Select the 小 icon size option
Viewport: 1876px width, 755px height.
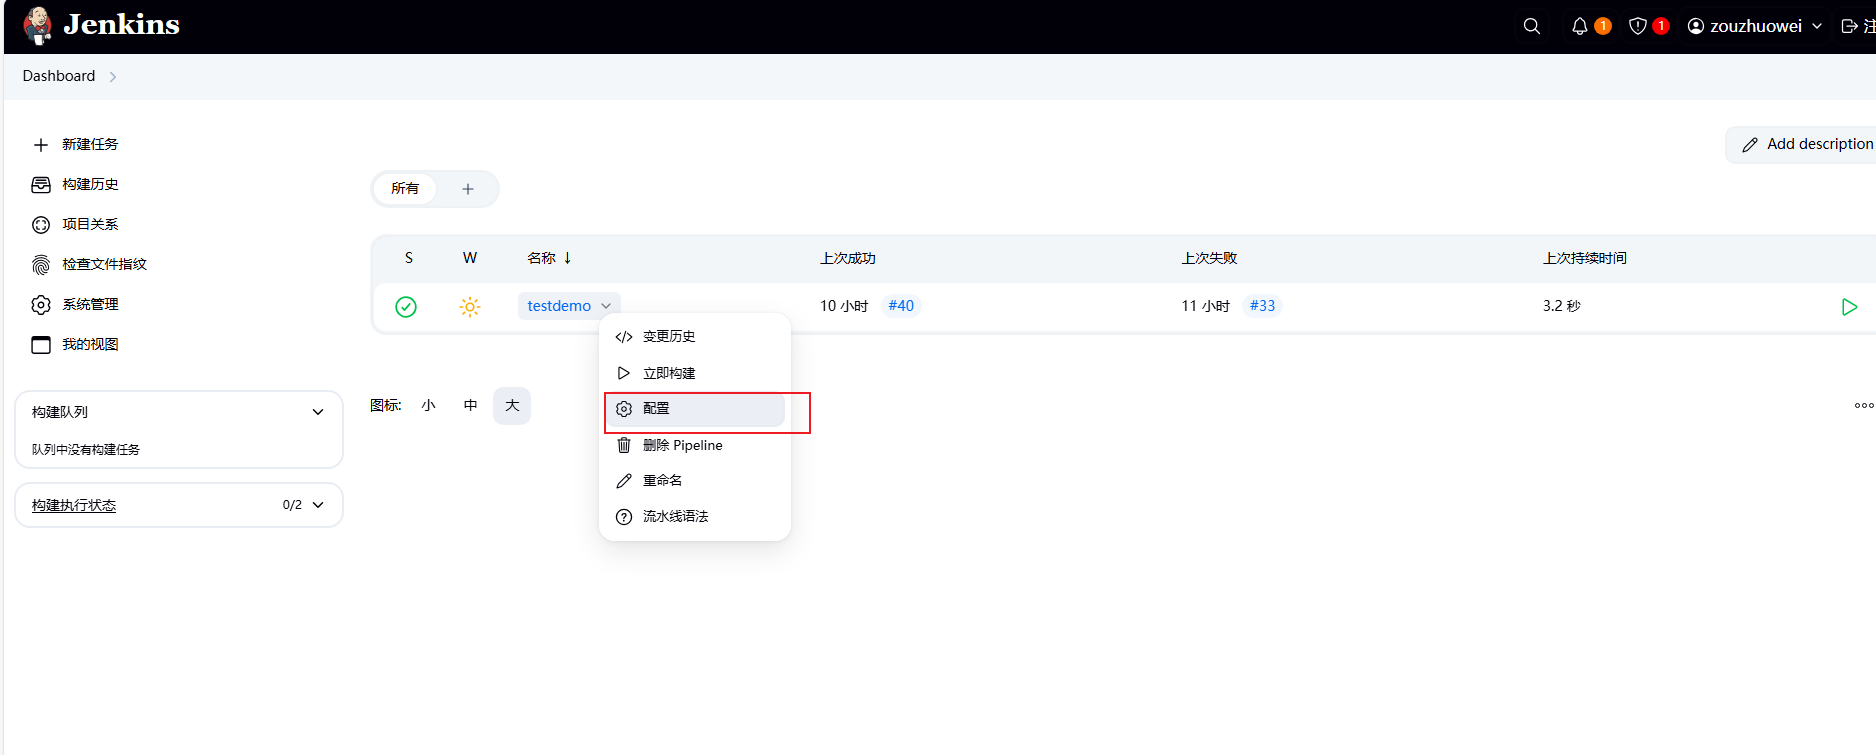[429, 405]
